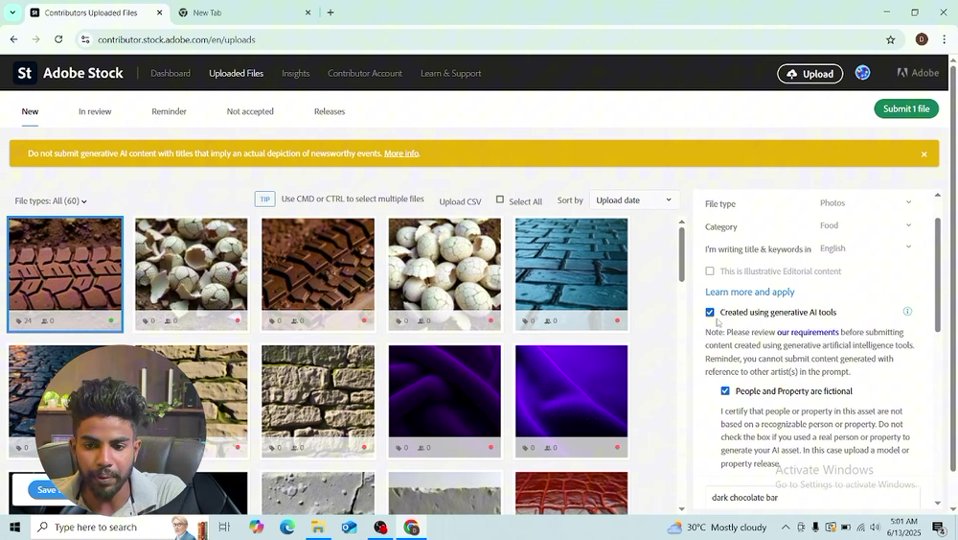Open the globe language selector icon
The width and height of the screenshot is (958, 540).
(x=863, y=73)
